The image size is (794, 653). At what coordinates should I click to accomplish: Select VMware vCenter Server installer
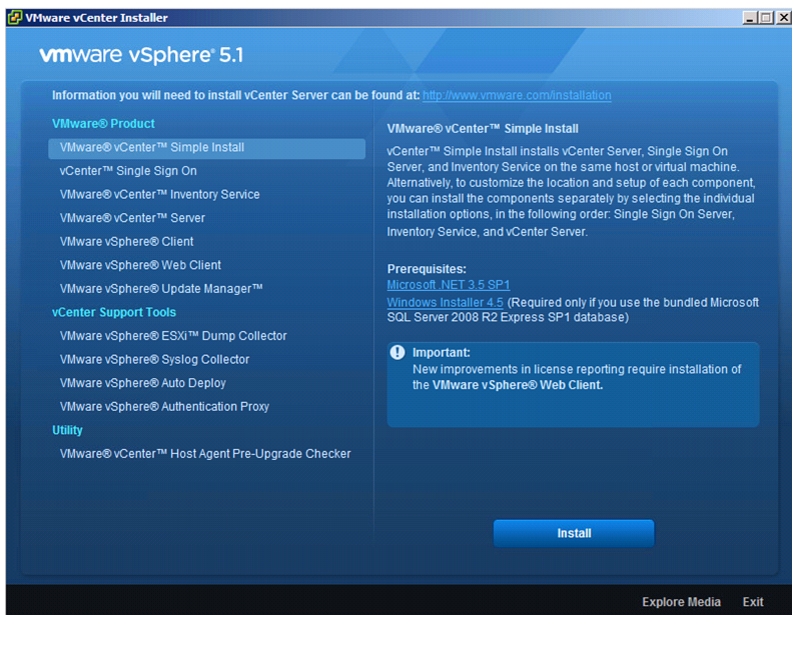point(132,218)
